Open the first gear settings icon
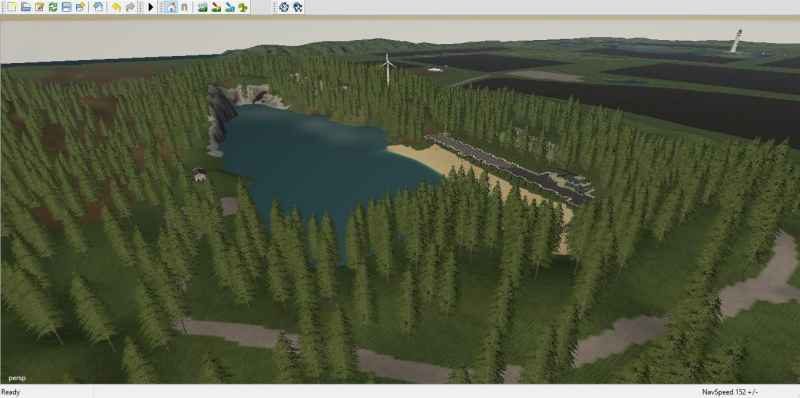Viewport: 800px width, 398px height. [284, 7]
